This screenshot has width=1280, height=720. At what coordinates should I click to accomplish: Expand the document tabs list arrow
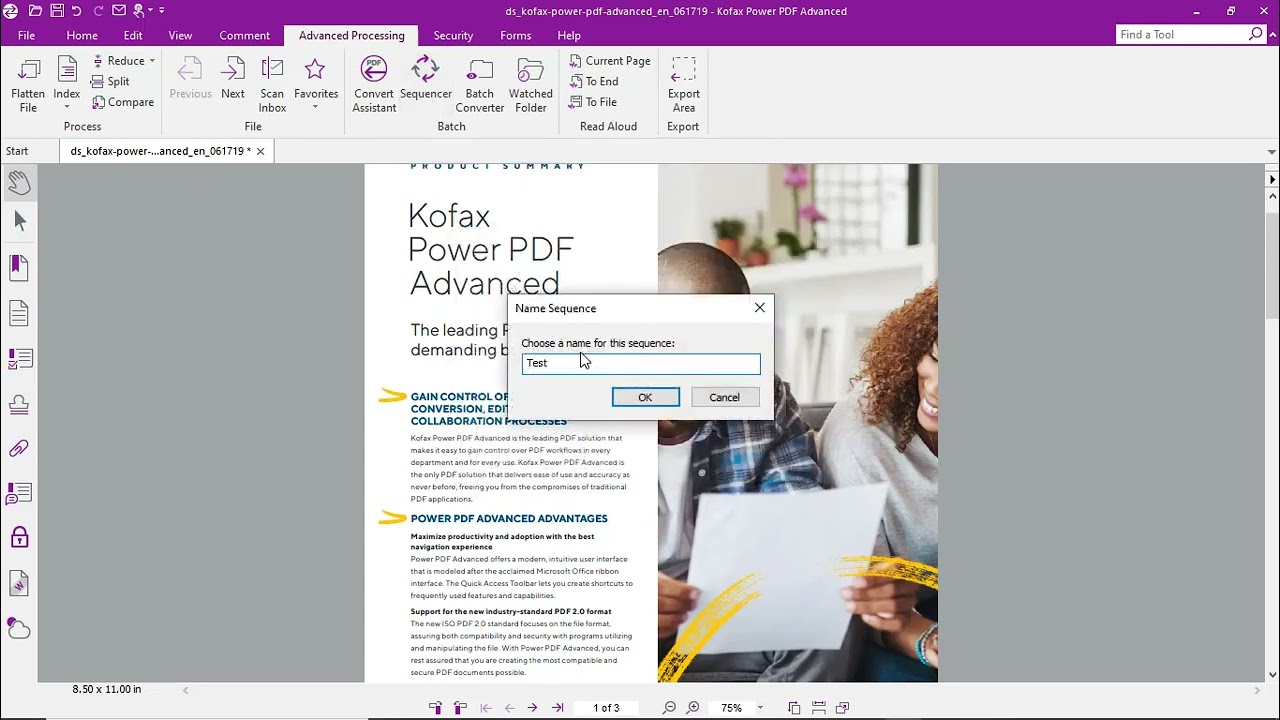point(1272,152)
